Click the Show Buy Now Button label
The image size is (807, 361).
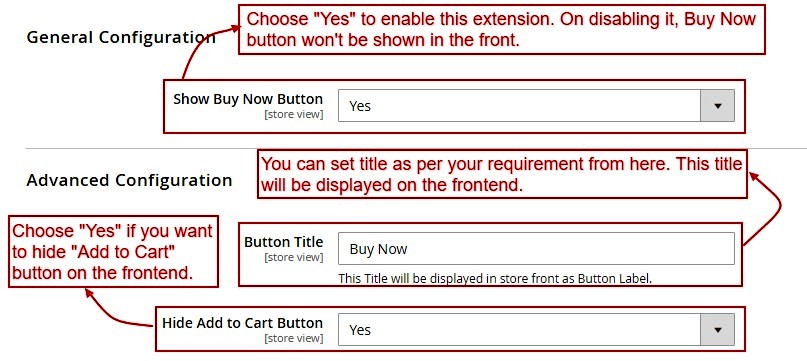pos(248,99)
